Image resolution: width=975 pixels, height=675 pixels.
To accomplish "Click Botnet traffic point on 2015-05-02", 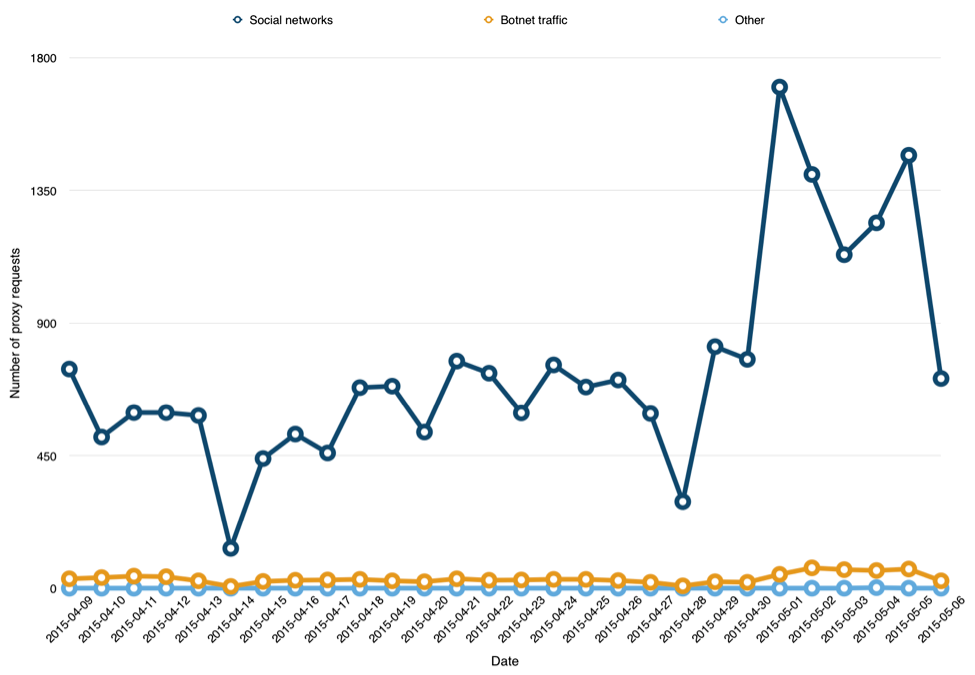I will [811, 567].
